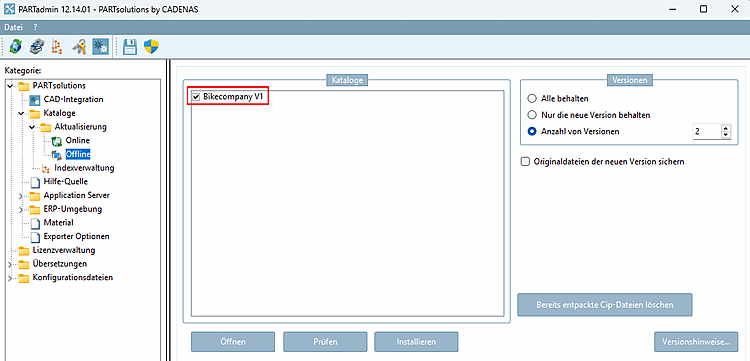This screenshot has height=361, width=750.
Task: Click the Indexverwaltung node icon
Action: [46, 168]
